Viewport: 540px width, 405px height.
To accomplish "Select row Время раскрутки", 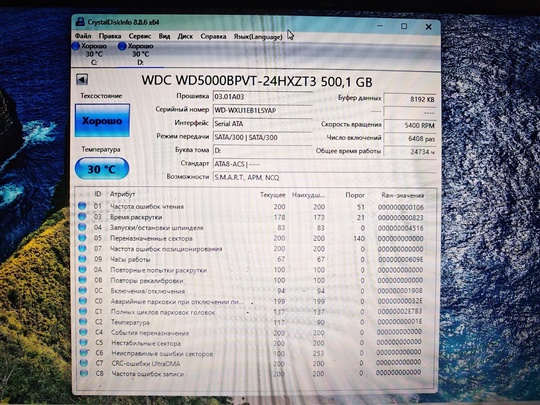I will [256, 217].
